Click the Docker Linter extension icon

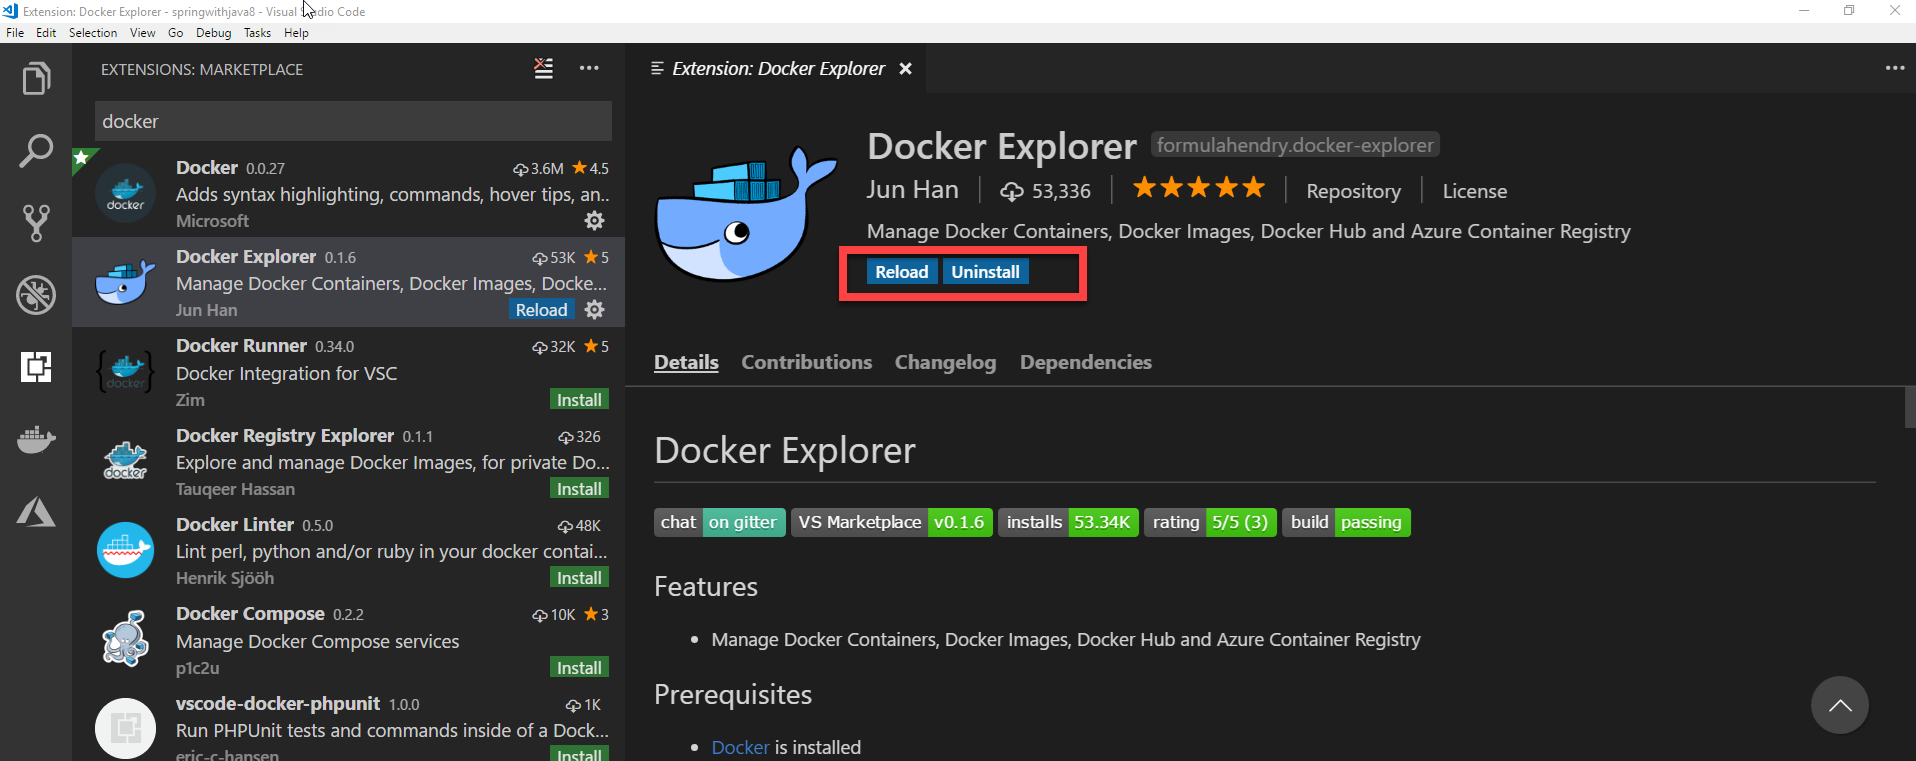[x=125, y=549]
